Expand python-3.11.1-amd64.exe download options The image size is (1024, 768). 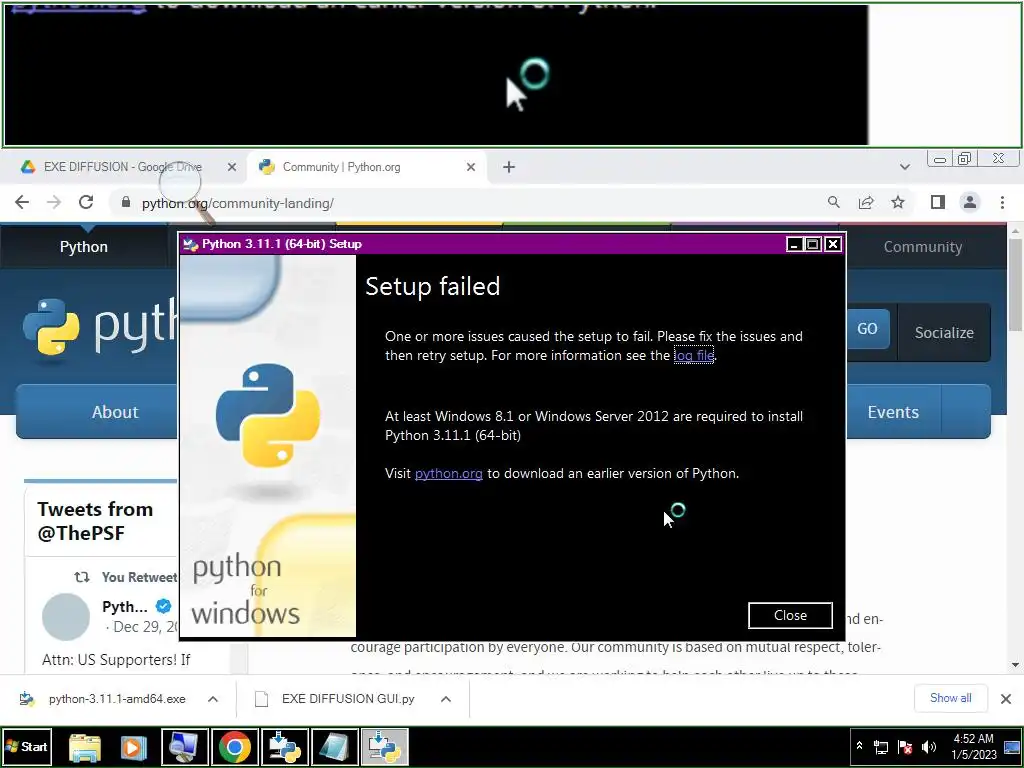(x=213, y=699)
